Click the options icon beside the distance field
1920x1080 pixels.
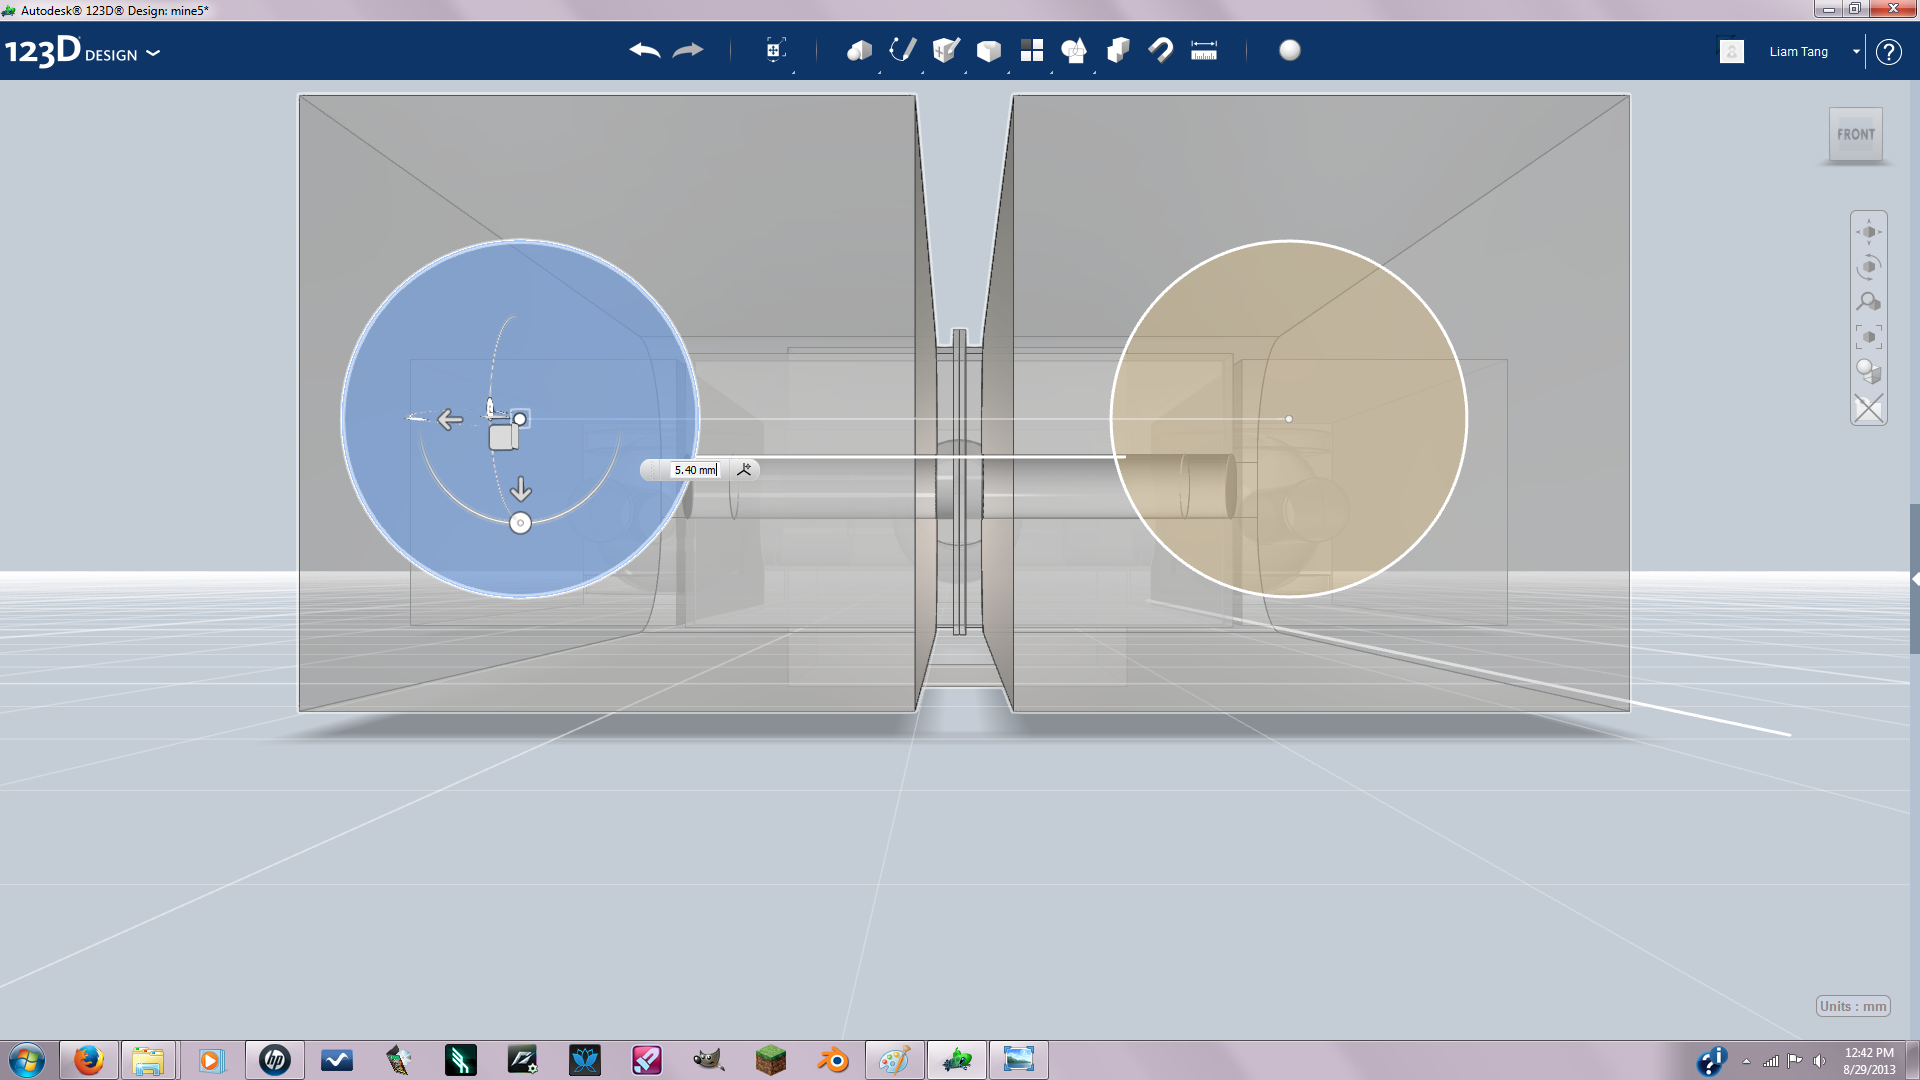point(744,469)
